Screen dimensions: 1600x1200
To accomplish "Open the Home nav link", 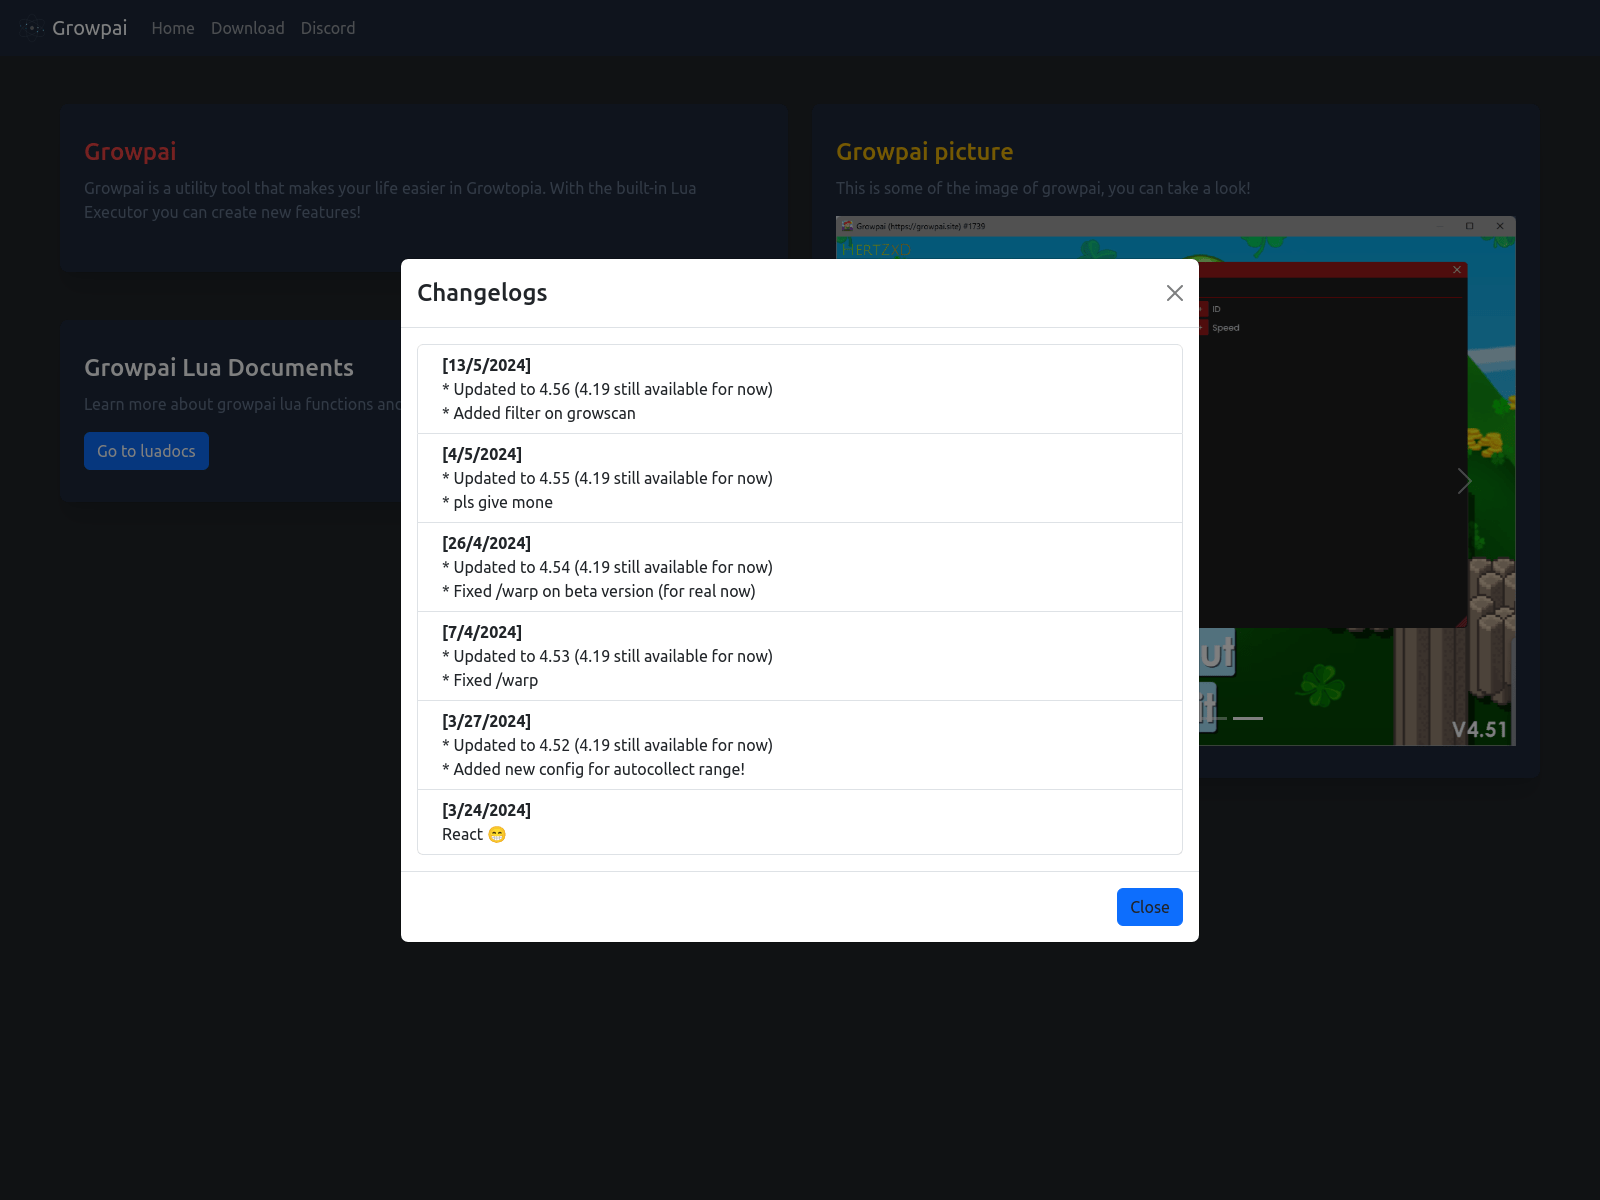I will point(173,28).
